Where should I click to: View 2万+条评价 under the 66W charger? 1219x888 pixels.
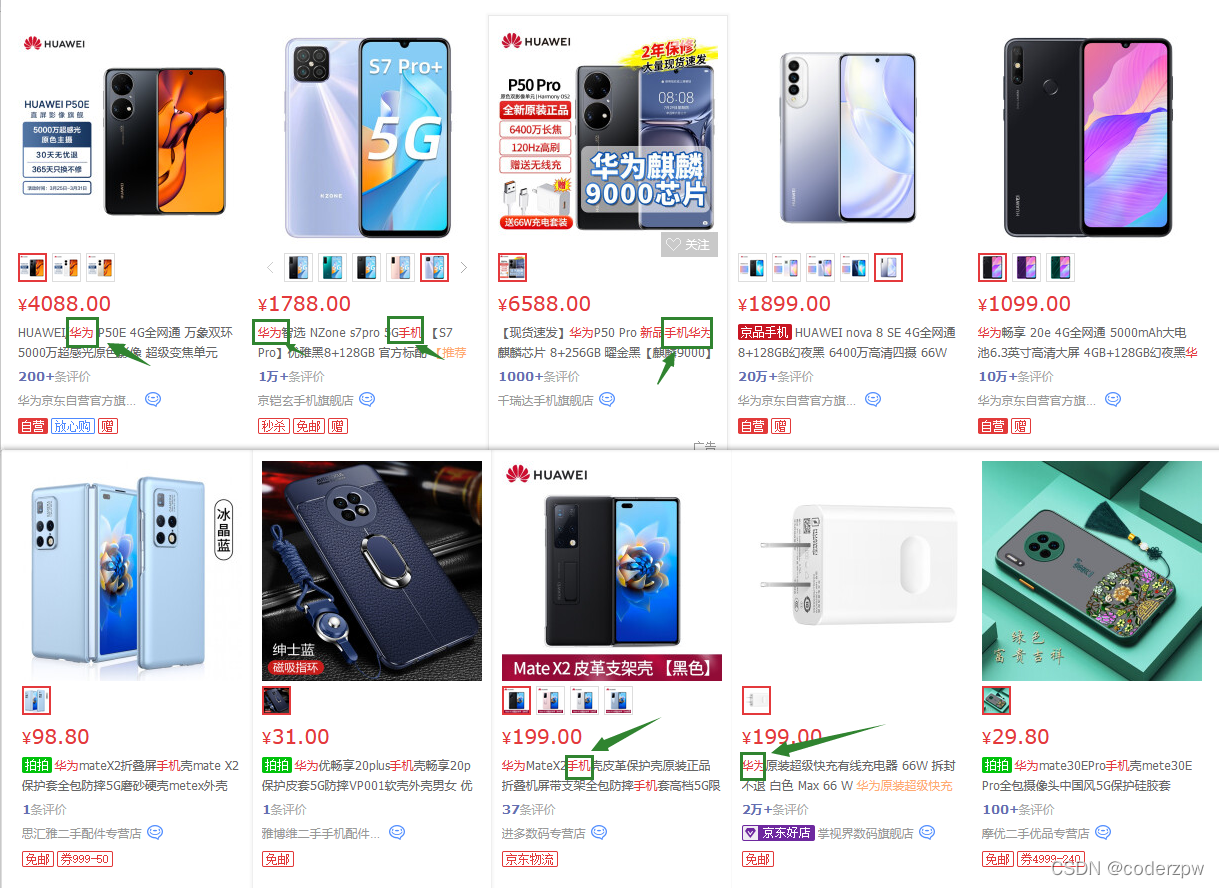[775, 809]
